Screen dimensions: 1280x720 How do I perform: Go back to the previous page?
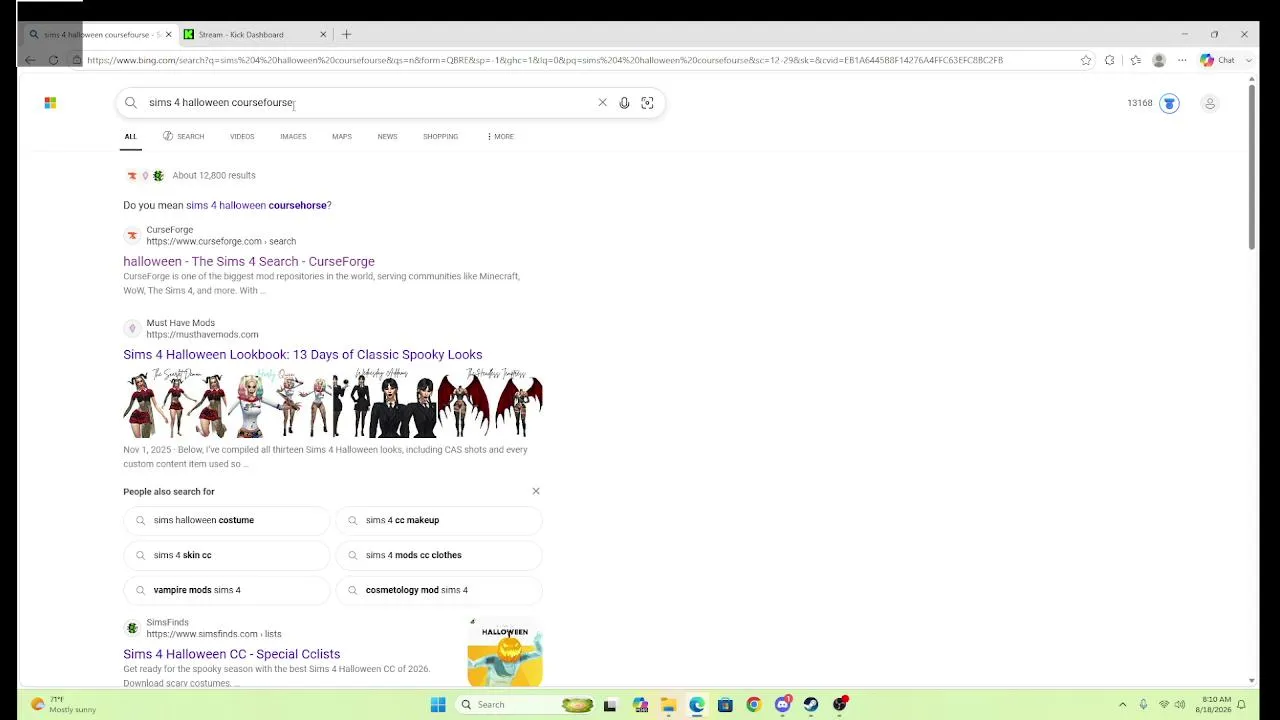pos(30,60)
